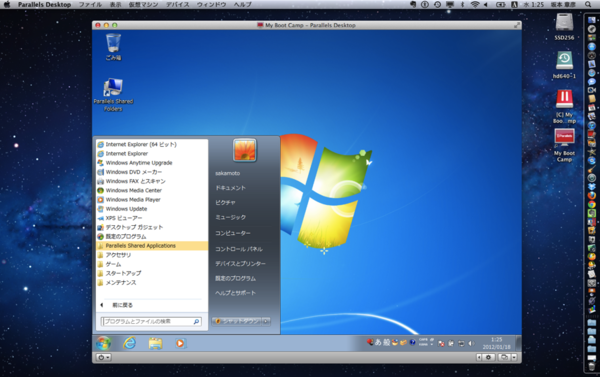The width and height of the screenshot is (600, 377).
Task: Select the hd640-1 Time Machine drive icon
Action: pyautogui.click(x=564, y=65)
